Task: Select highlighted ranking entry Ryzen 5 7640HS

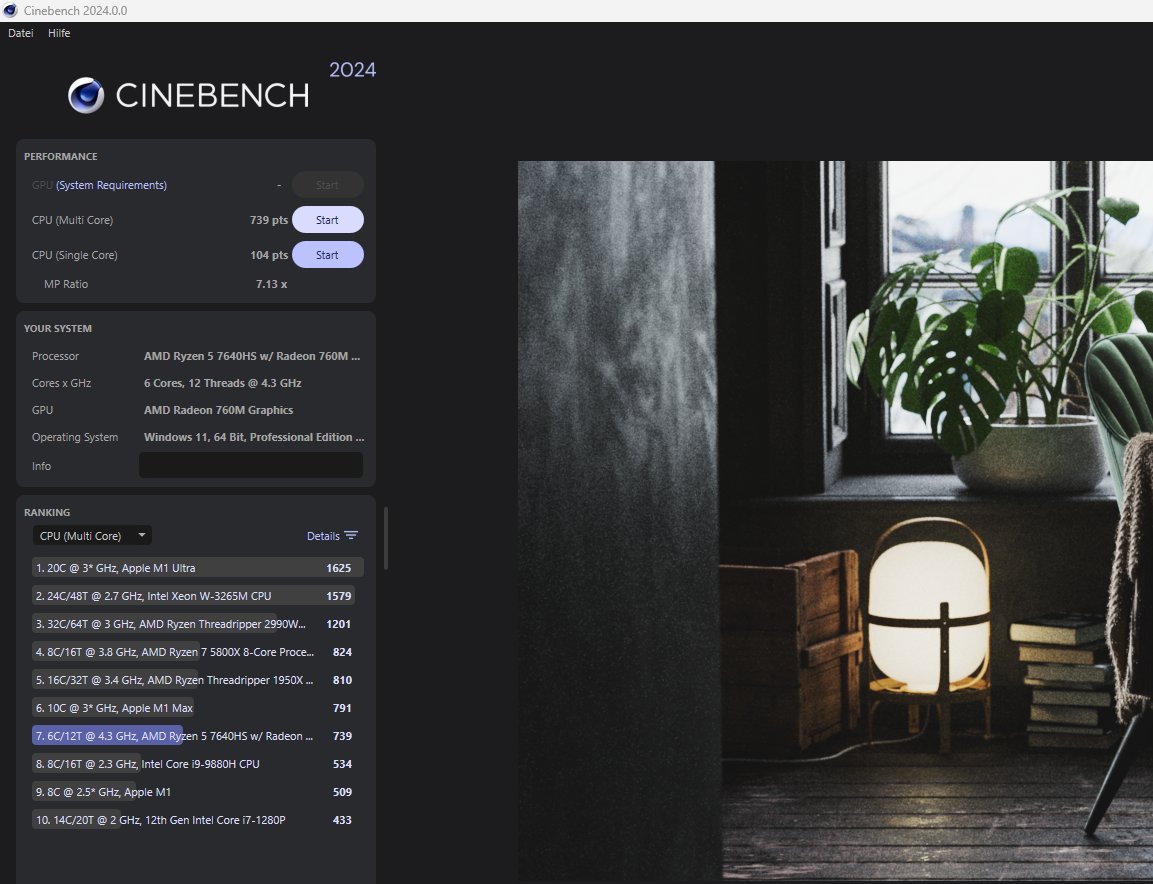Action: point(198,735)
